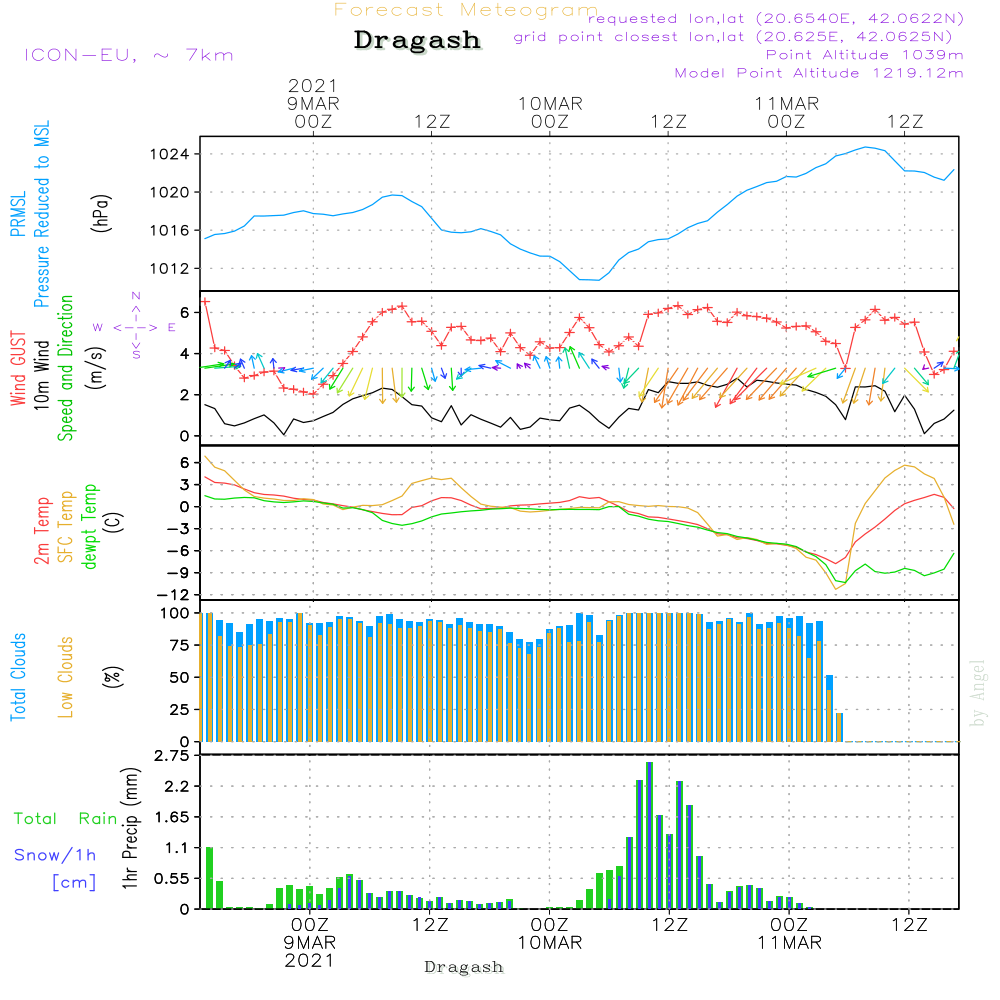Viewport: 1000px width, 1000px height.
Task: Click the top-axis '2021 9MAR 00Z' date label
Action: tap(312, 103)
